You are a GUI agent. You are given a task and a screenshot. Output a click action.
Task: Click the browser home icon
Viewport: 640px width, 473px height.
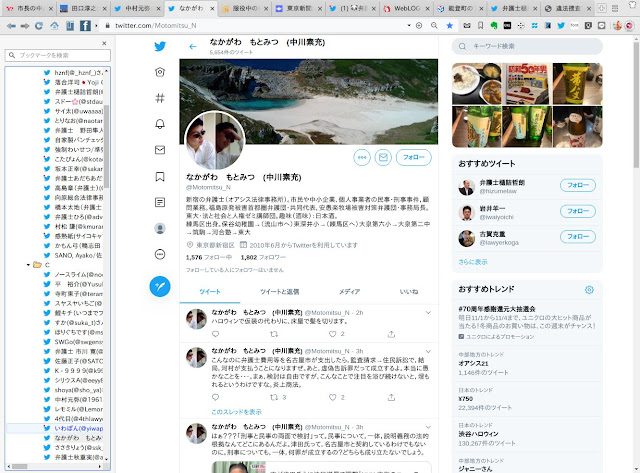tap(54, 26)
